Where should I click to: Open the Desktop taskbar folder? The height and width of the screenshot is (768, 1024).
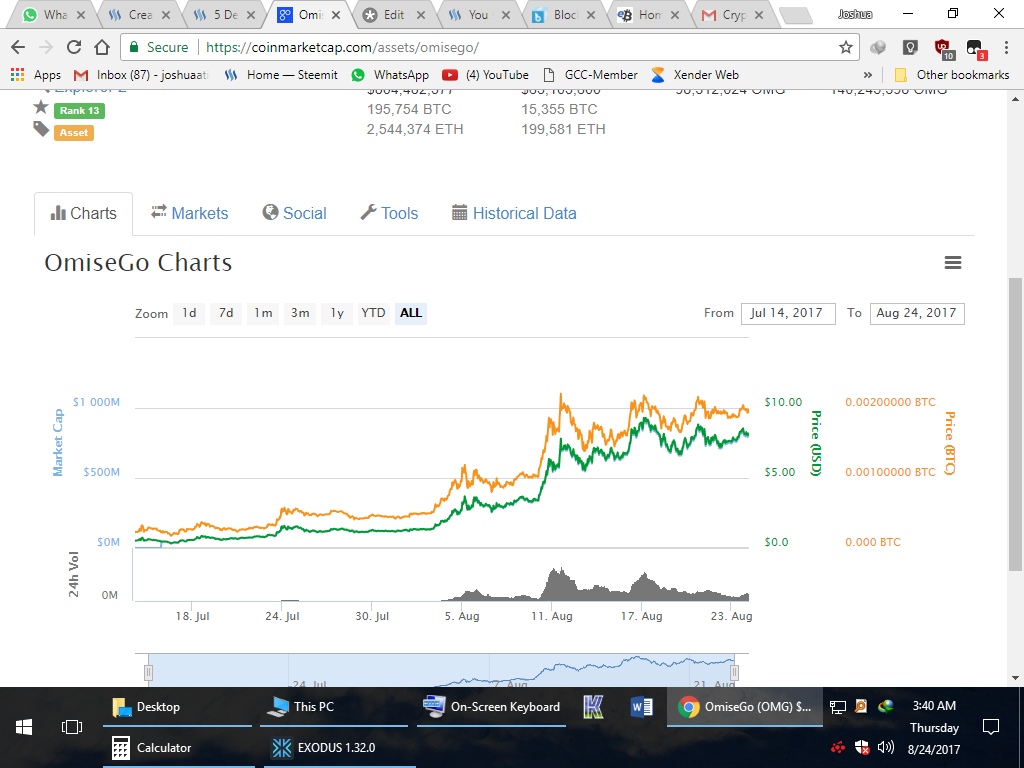[x=177, y=707]
